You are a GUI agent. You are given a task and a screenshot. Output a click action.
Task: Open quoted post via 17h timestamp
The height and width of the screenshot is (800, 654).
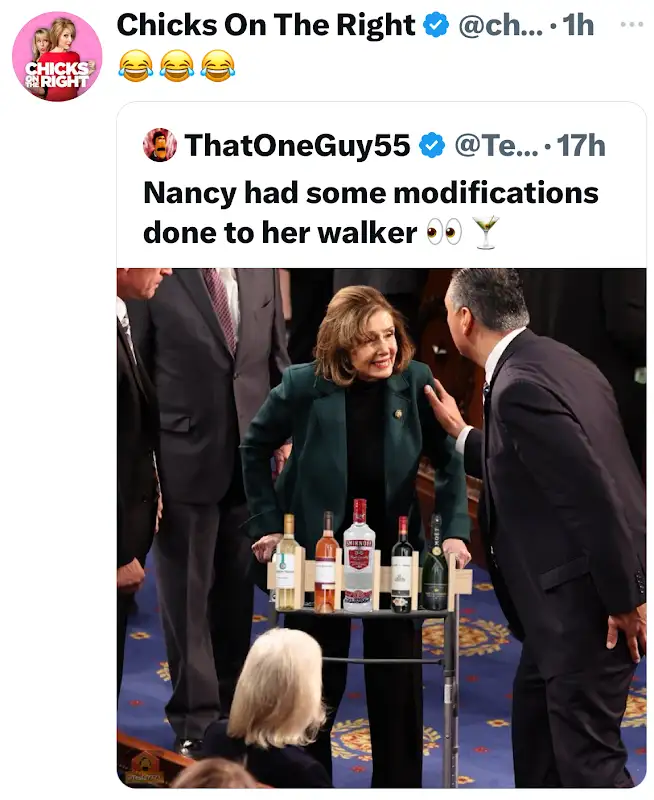pyautogui.click(x=581, y=146)
